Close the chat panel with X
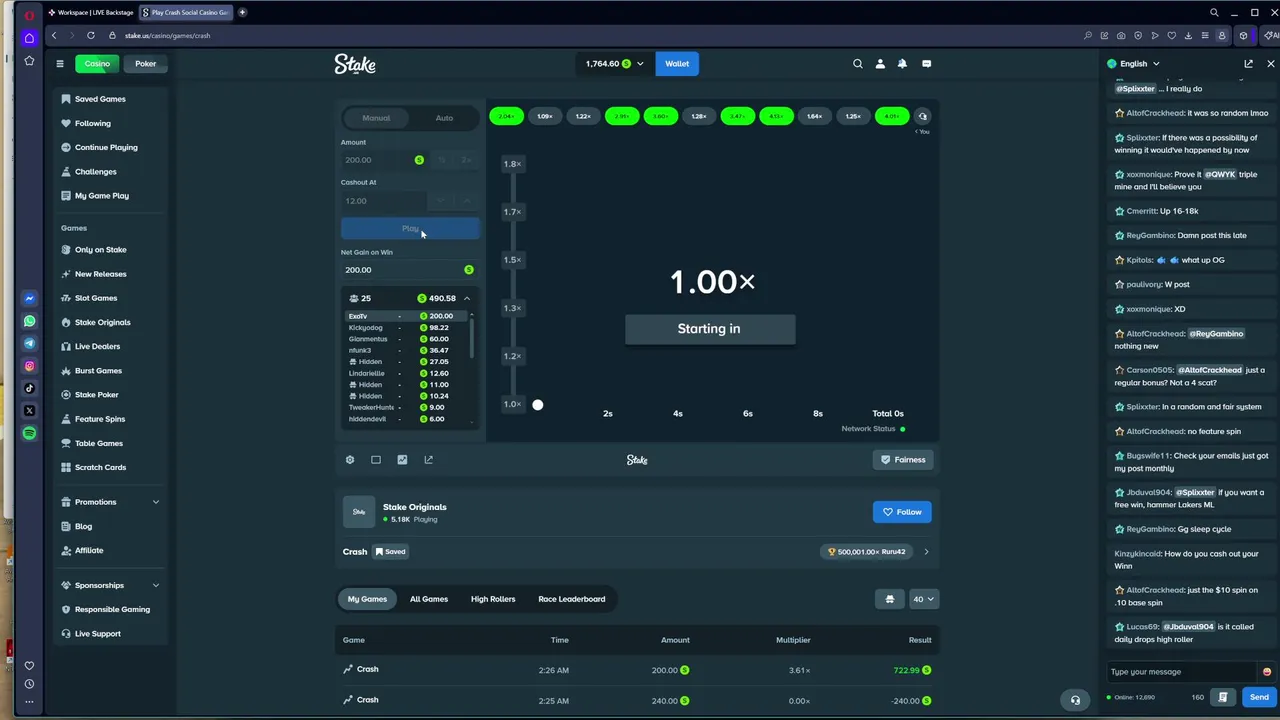 (x=1270, y=64)
